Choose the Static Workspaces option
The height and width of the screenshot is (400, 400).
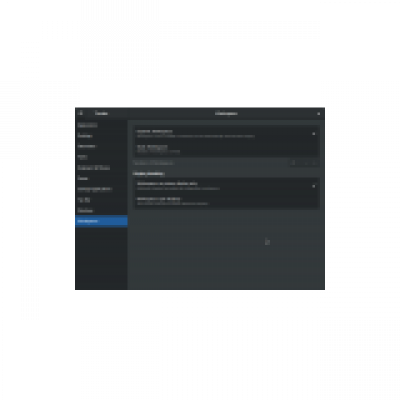(x=226, y=149)
